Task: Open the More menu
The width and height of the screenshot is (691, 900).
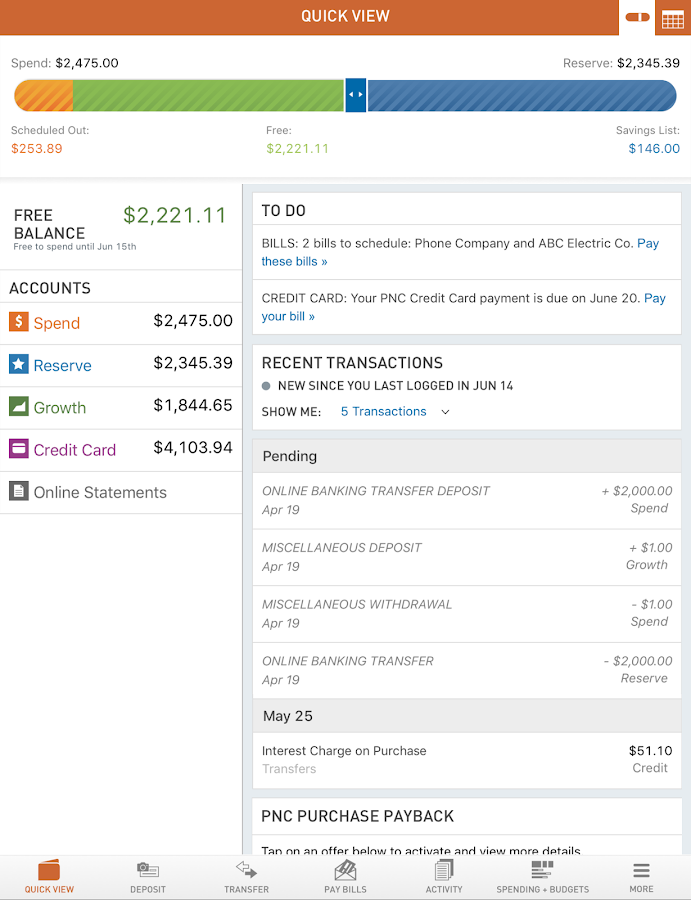Action: click(641, 876)
